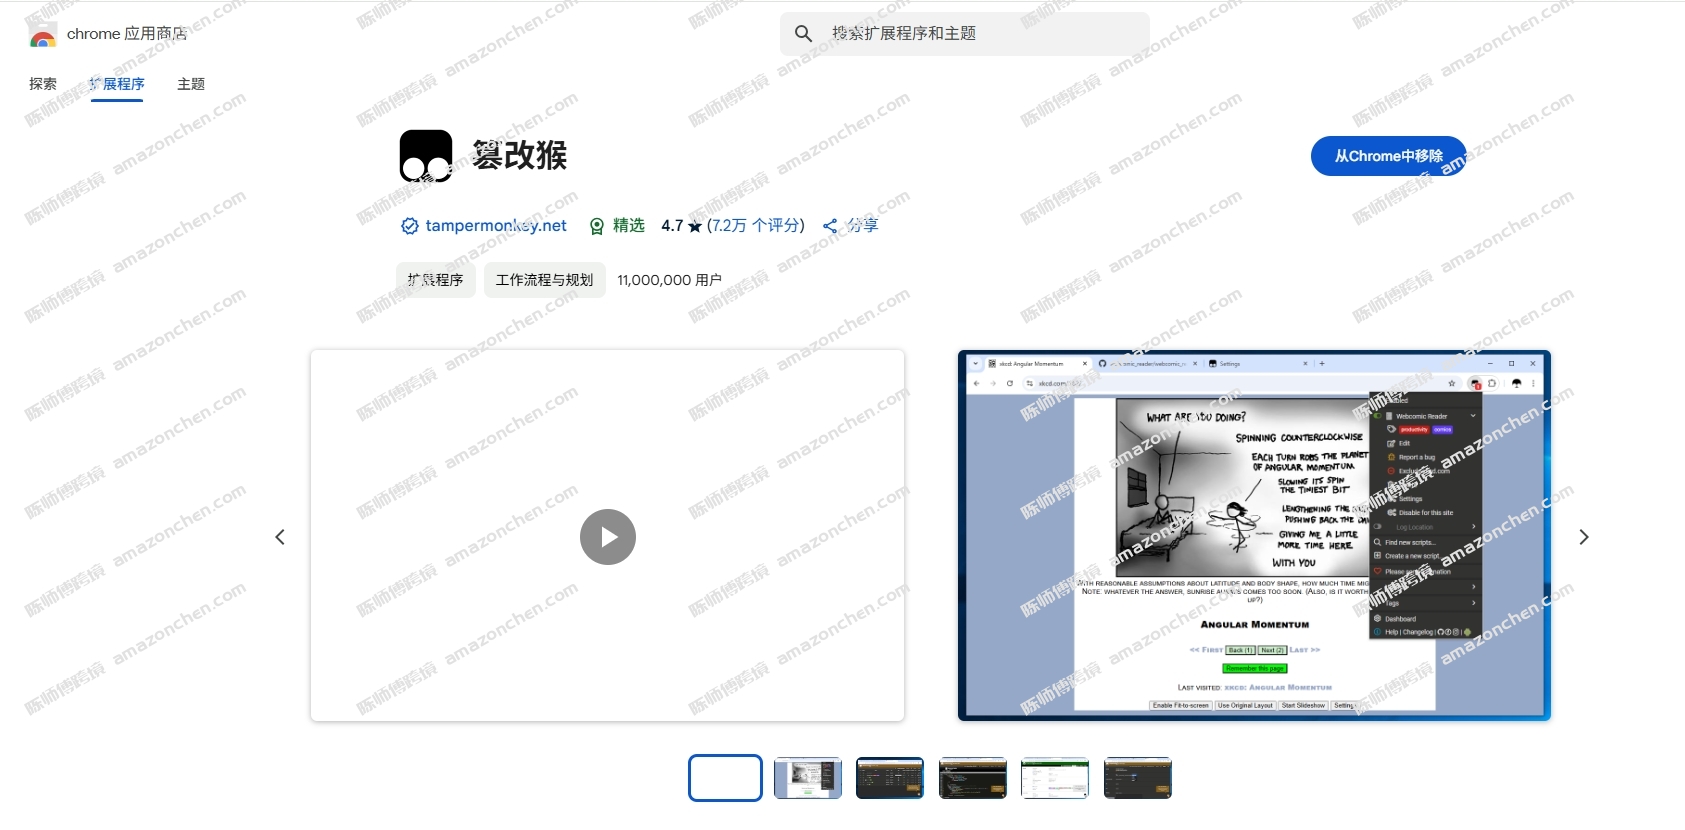Open the 探索 tab
Screen dimensions: 1685x830
(x=43, y=84)
